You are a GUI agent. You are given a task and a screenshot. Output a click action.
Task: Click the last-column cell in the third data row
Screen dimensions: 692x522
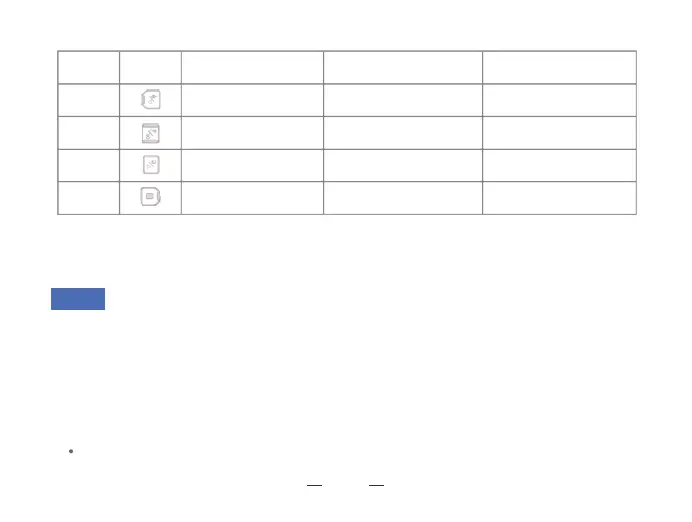click(x=559, y=165)
